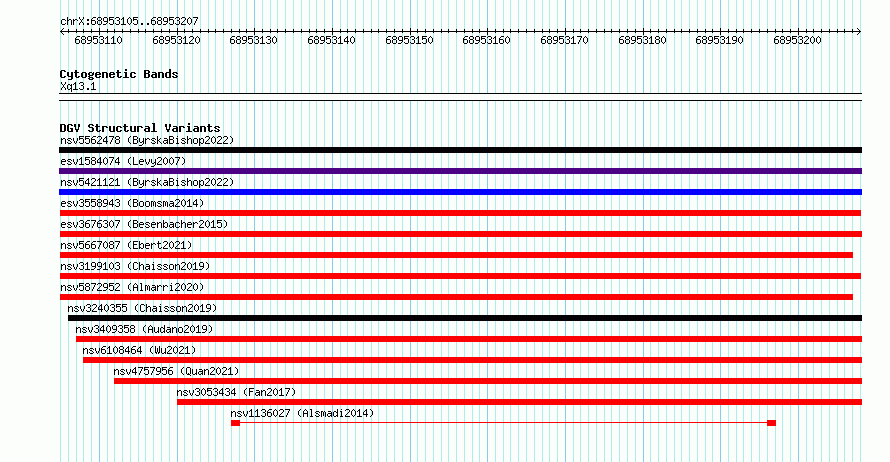The image size is (890, 462).
Task: Click left red block of nsv1136027
Action: [236, 423]
